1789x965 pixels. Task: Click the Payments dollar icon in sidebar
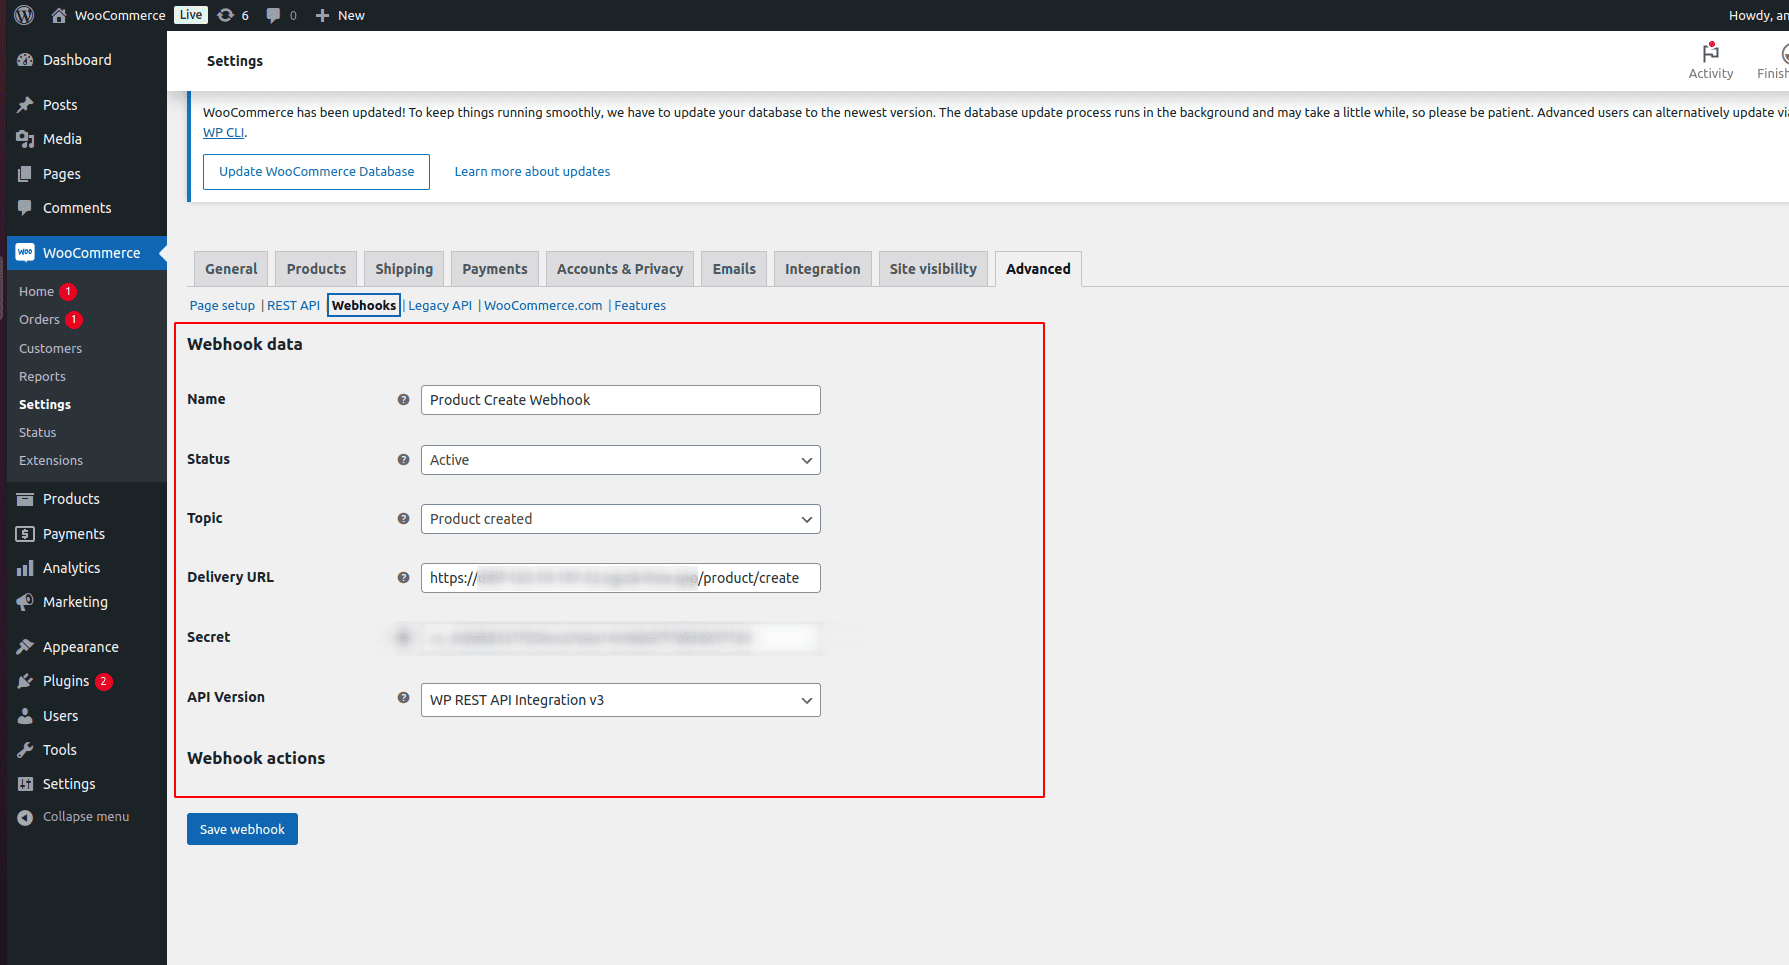click(x=25, y=534)
